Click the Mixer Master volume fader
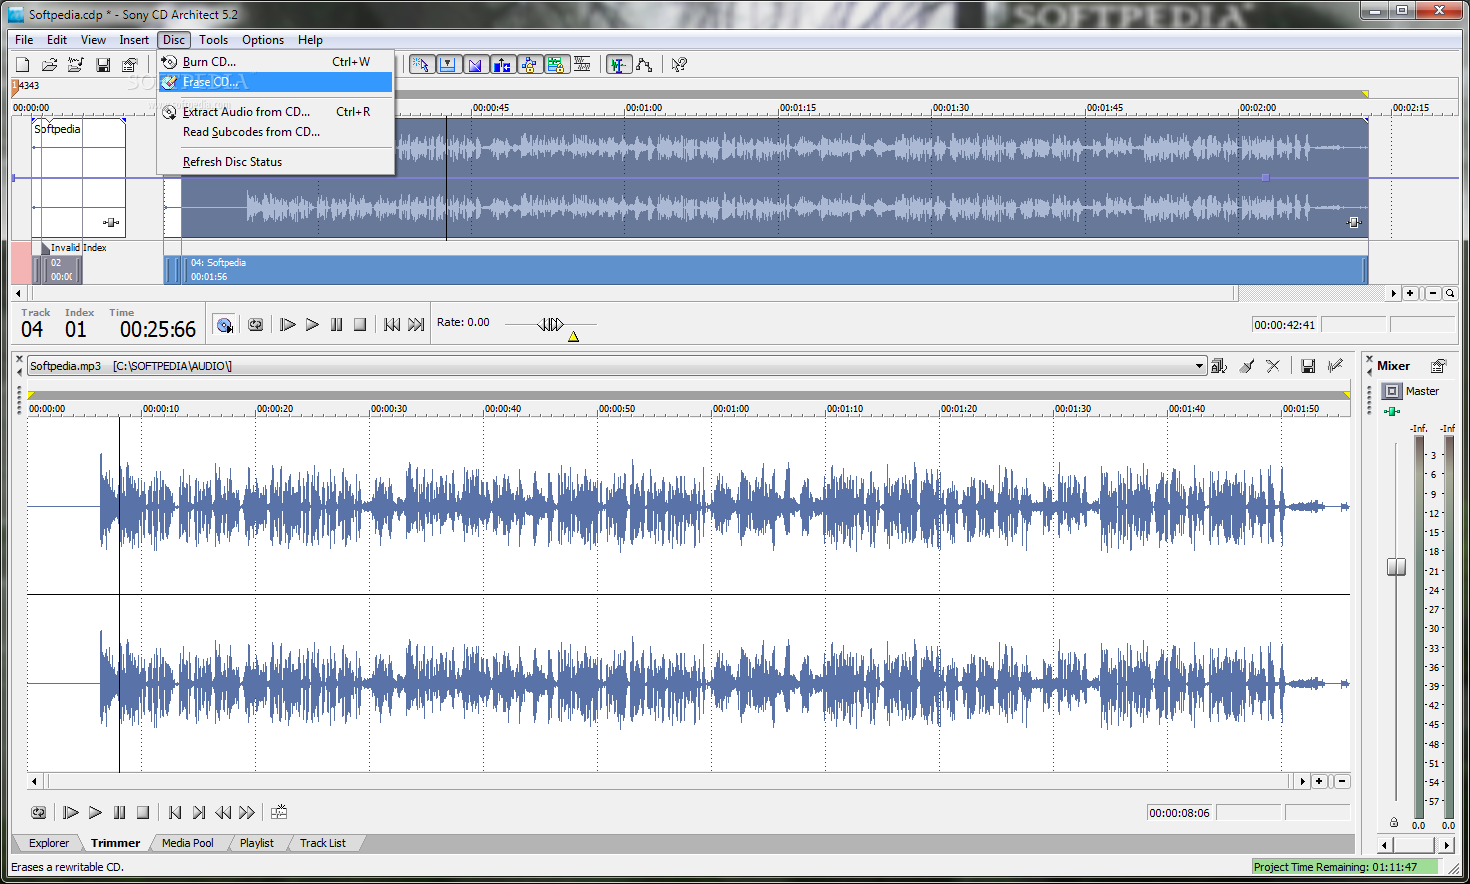Image resolution: width=1470 pixels, height=884 pixels. [1396, 567]
